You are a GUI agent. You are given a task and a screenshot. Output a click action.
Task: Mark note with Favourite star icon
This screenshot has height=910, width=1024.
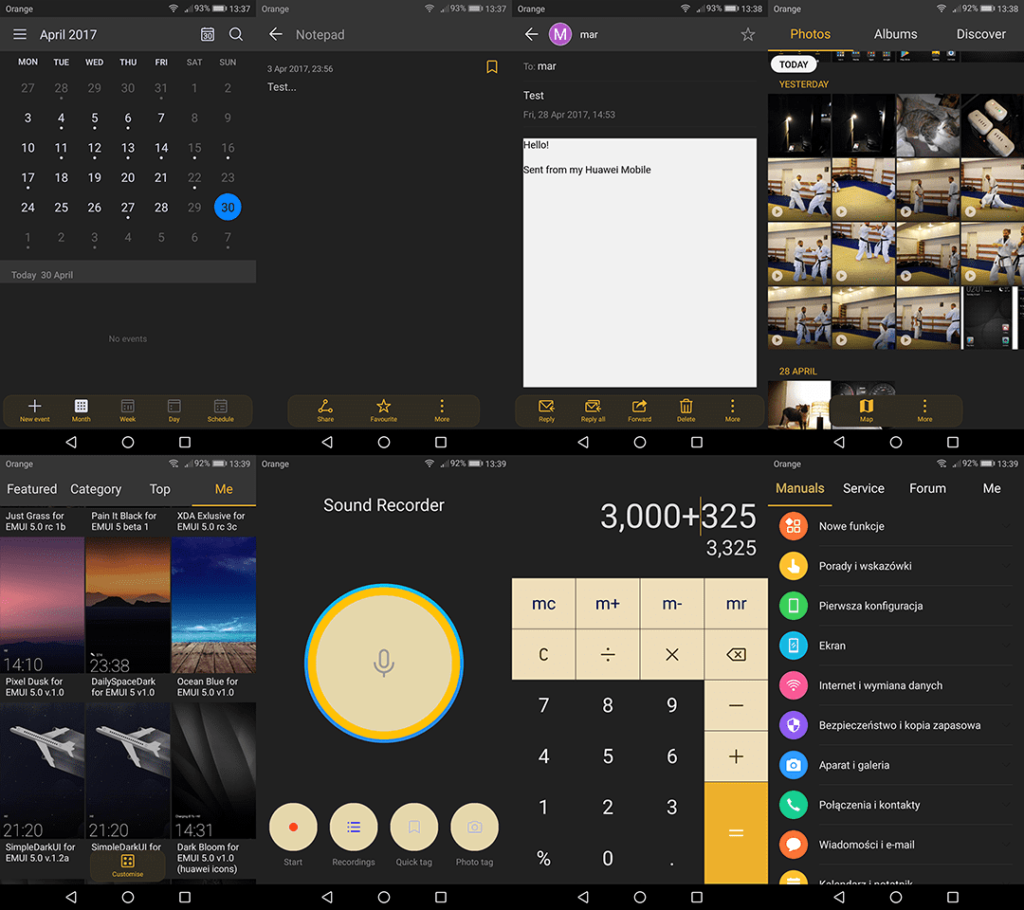tap(383, 407)
